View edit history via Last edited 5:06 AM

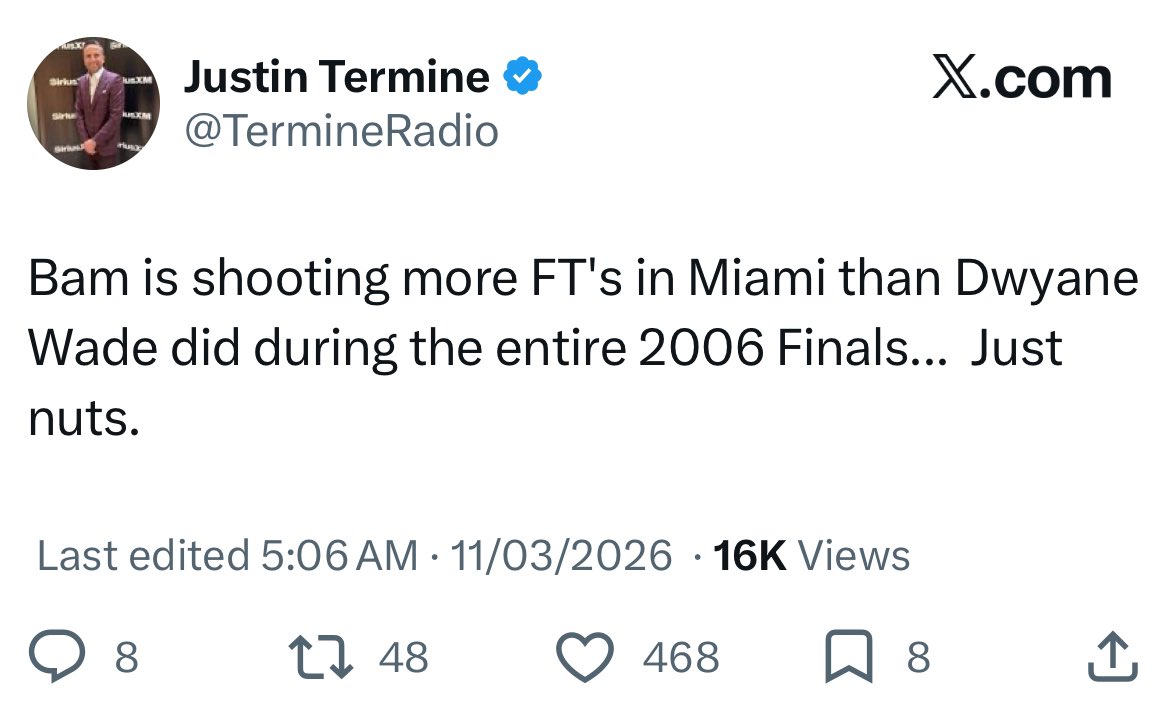pyautogui.click(x=227, y=556)
